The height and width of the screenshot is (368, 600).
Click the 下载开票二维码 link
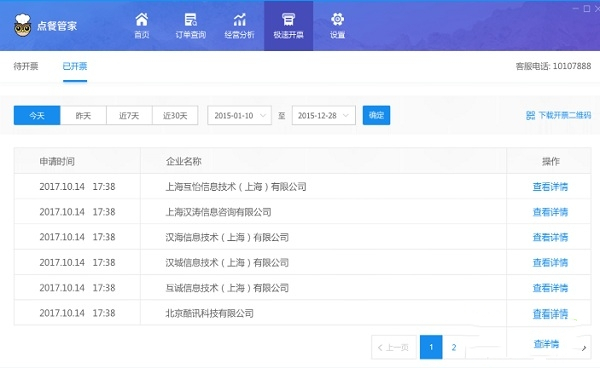(x=565, y=115)
